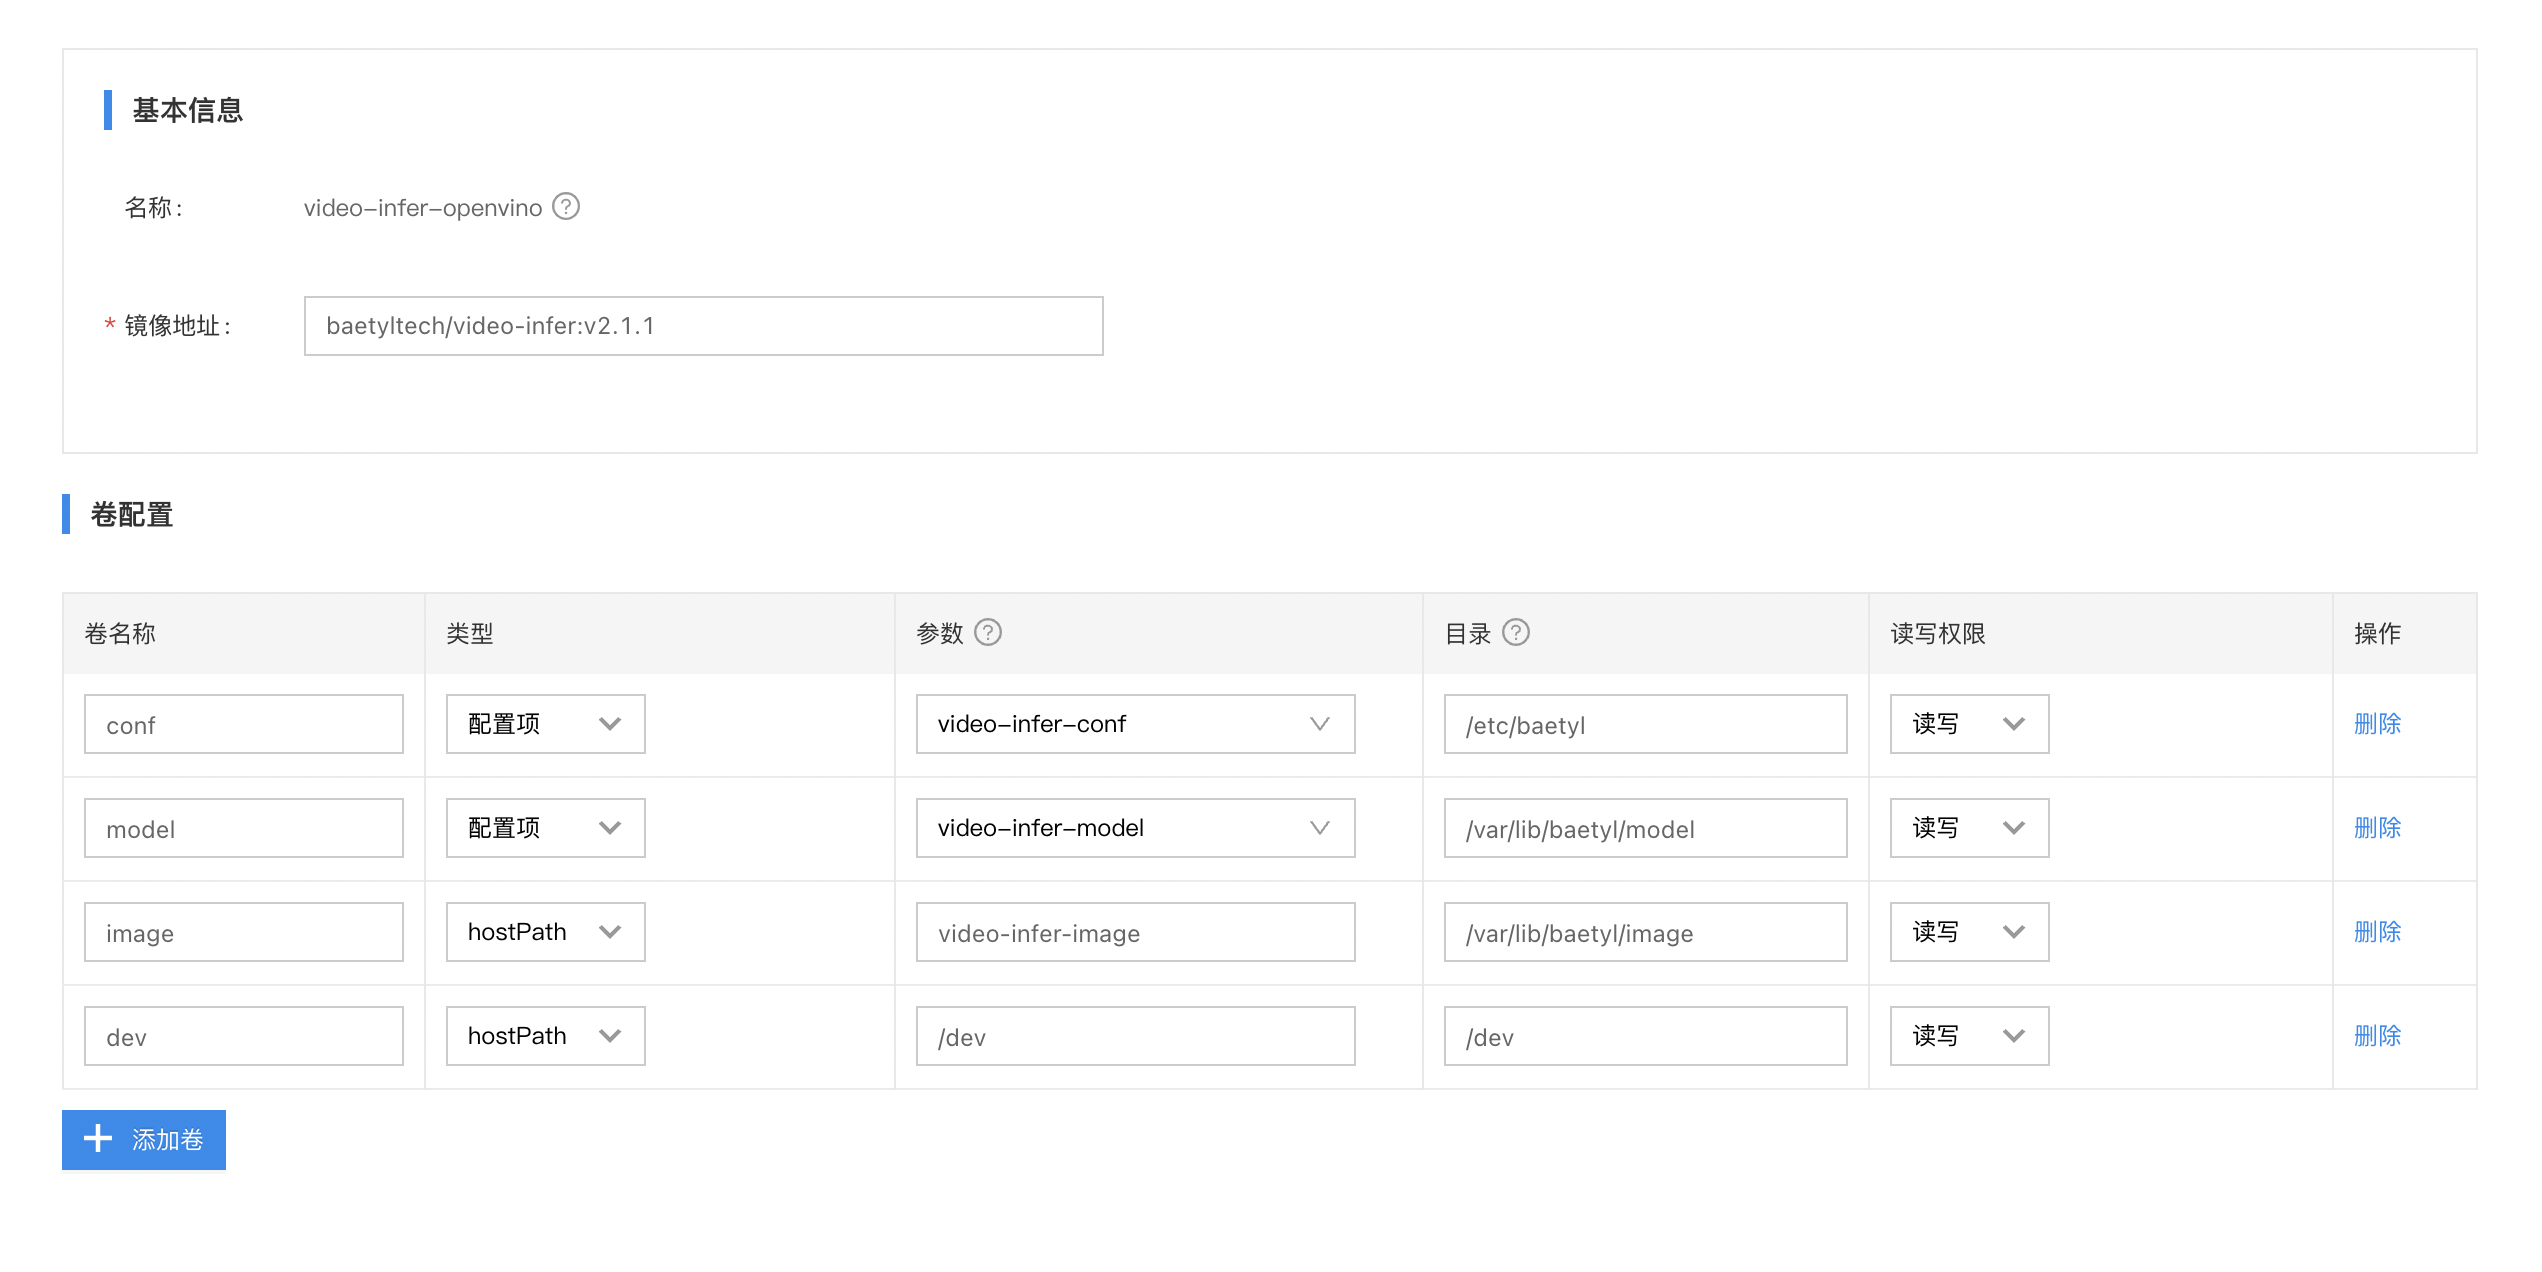Expand video-infer-conf parameter dropdown
This screenshot has width=2542, height=1272.
1135,724
